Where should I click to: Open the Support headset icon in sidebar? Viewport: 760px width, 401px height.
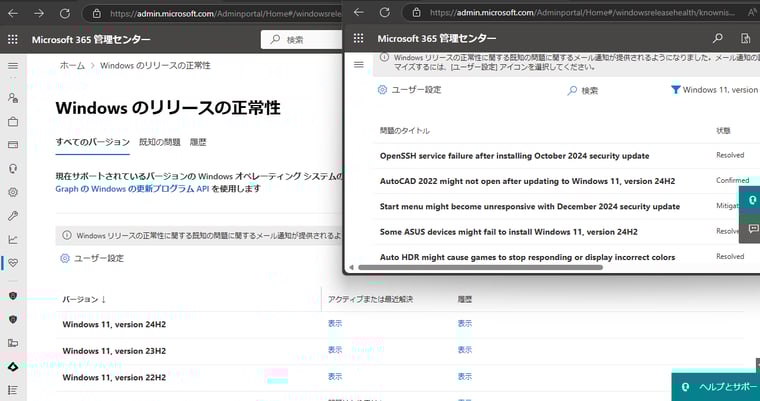point(13,169)
